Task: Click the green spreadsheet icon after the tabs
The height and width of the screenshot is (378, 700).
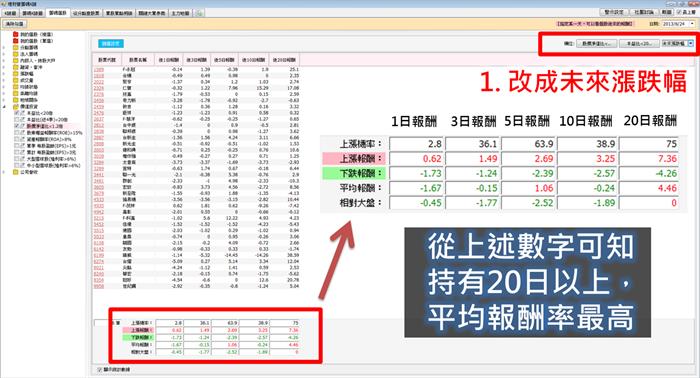Action: [x=199, y=13]
